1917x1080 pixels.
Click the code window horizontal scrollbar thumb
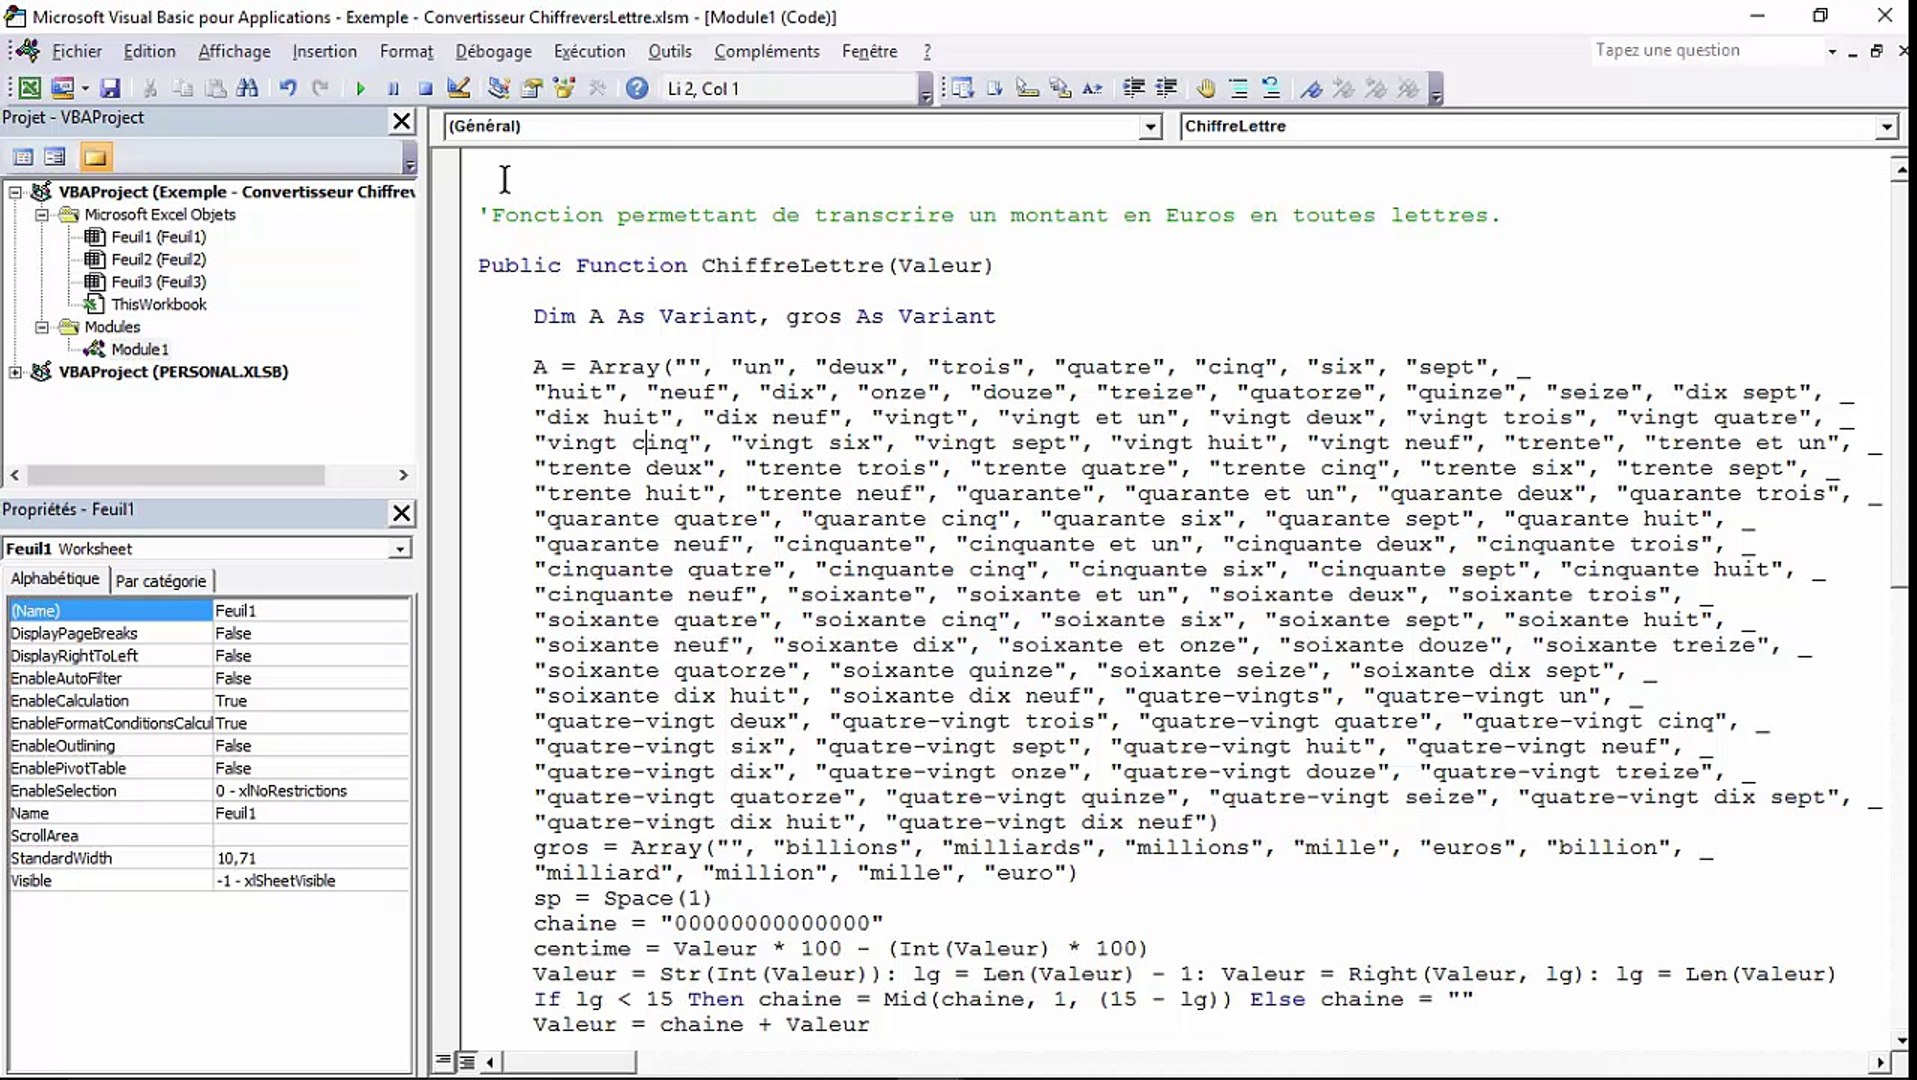click(568, 1061)
